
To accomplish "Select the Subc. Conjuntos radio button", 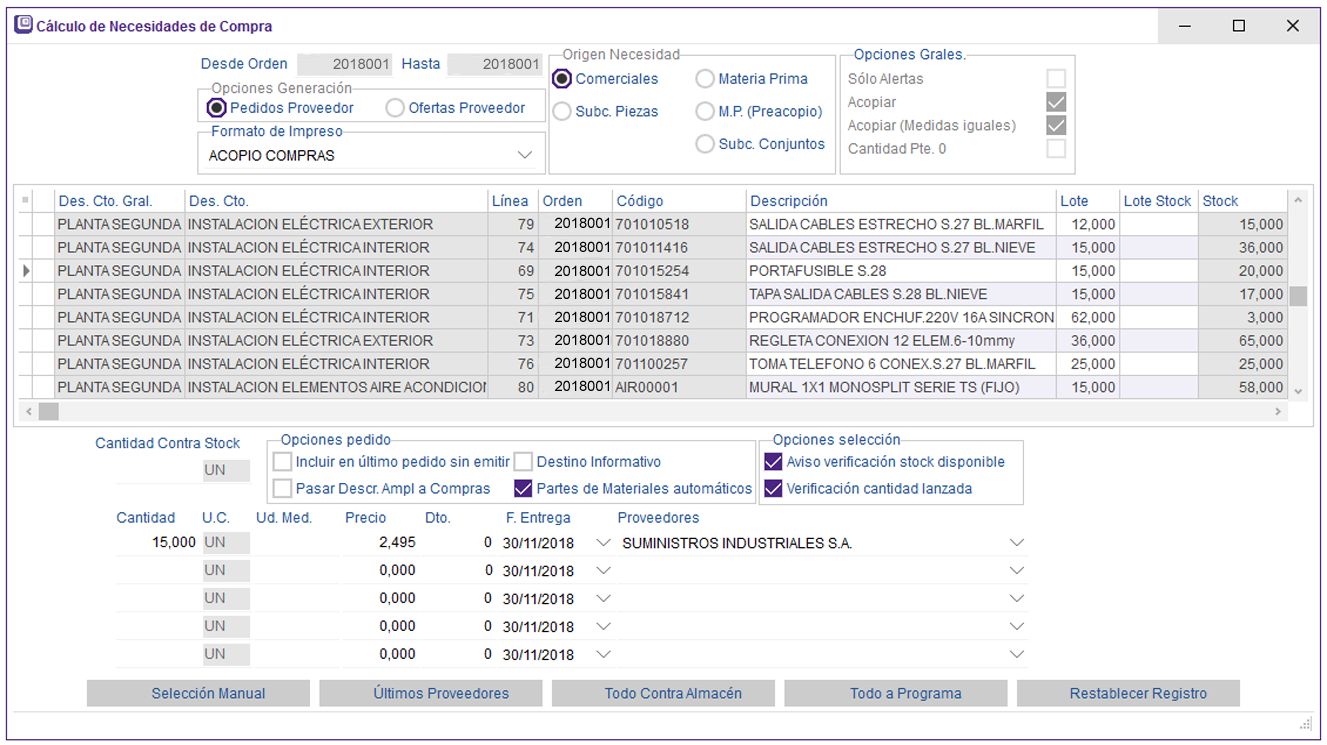I will pos(705,145).
